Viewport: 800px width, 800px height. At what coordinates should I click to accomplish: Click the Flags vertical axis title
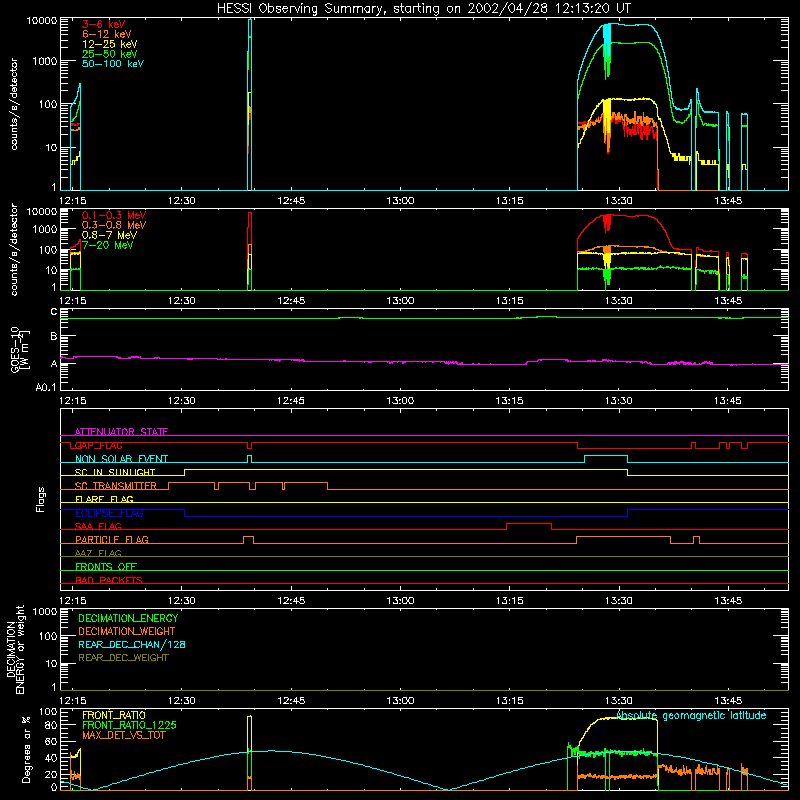coord(41,499)
